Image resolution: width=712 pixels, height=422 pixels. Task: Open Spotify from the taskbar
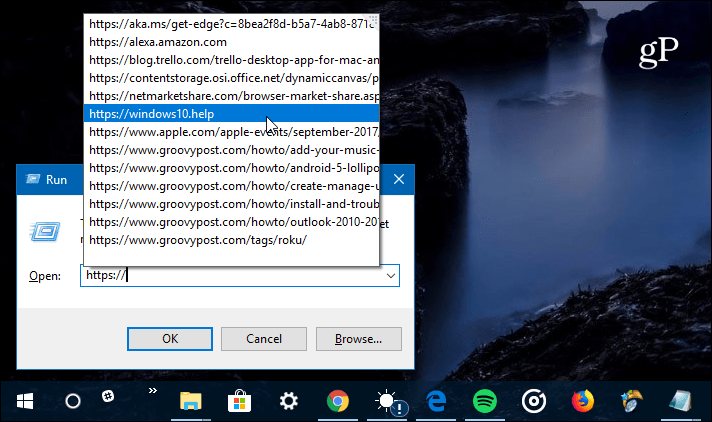pyautogui.click(x=485, y=402)
